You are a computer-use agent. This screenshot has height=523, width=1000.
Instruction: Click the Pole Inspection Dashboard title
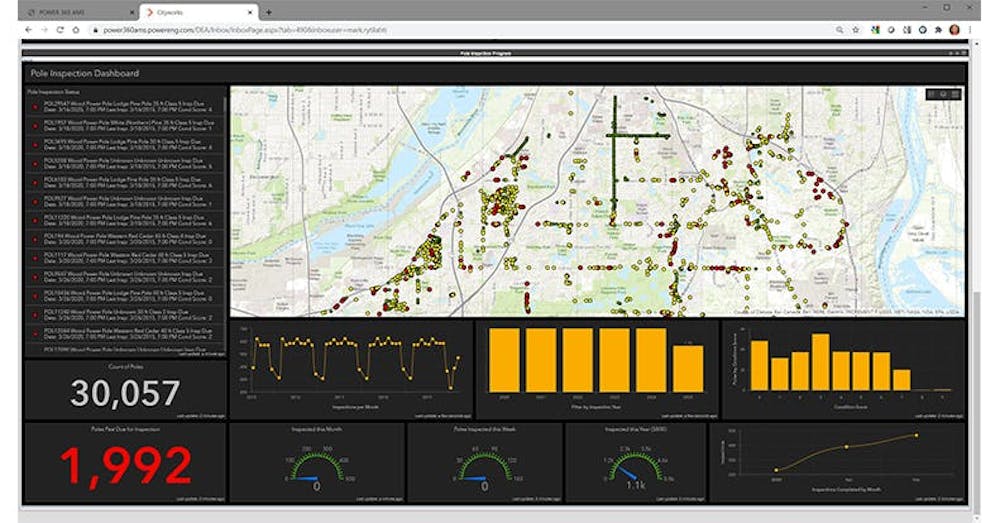[85, 73]
